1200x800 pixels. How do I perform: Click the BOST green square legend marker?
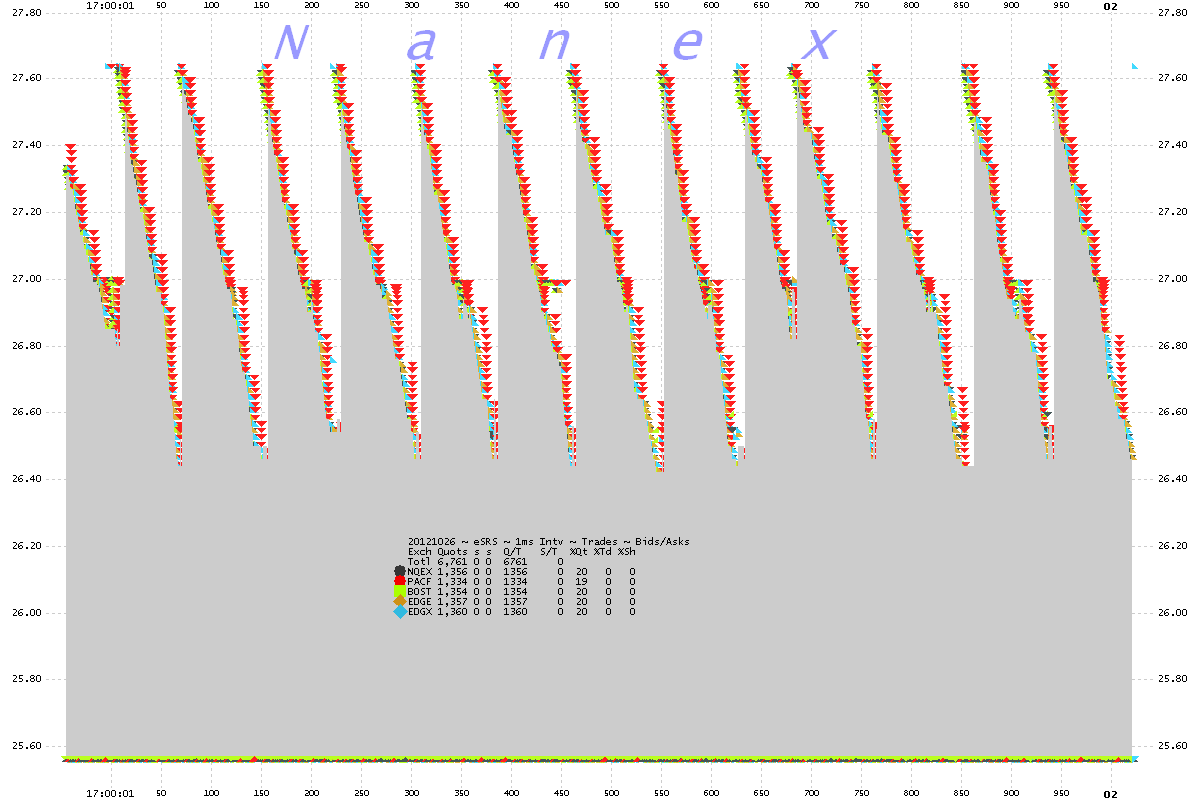tap(400, 592)
